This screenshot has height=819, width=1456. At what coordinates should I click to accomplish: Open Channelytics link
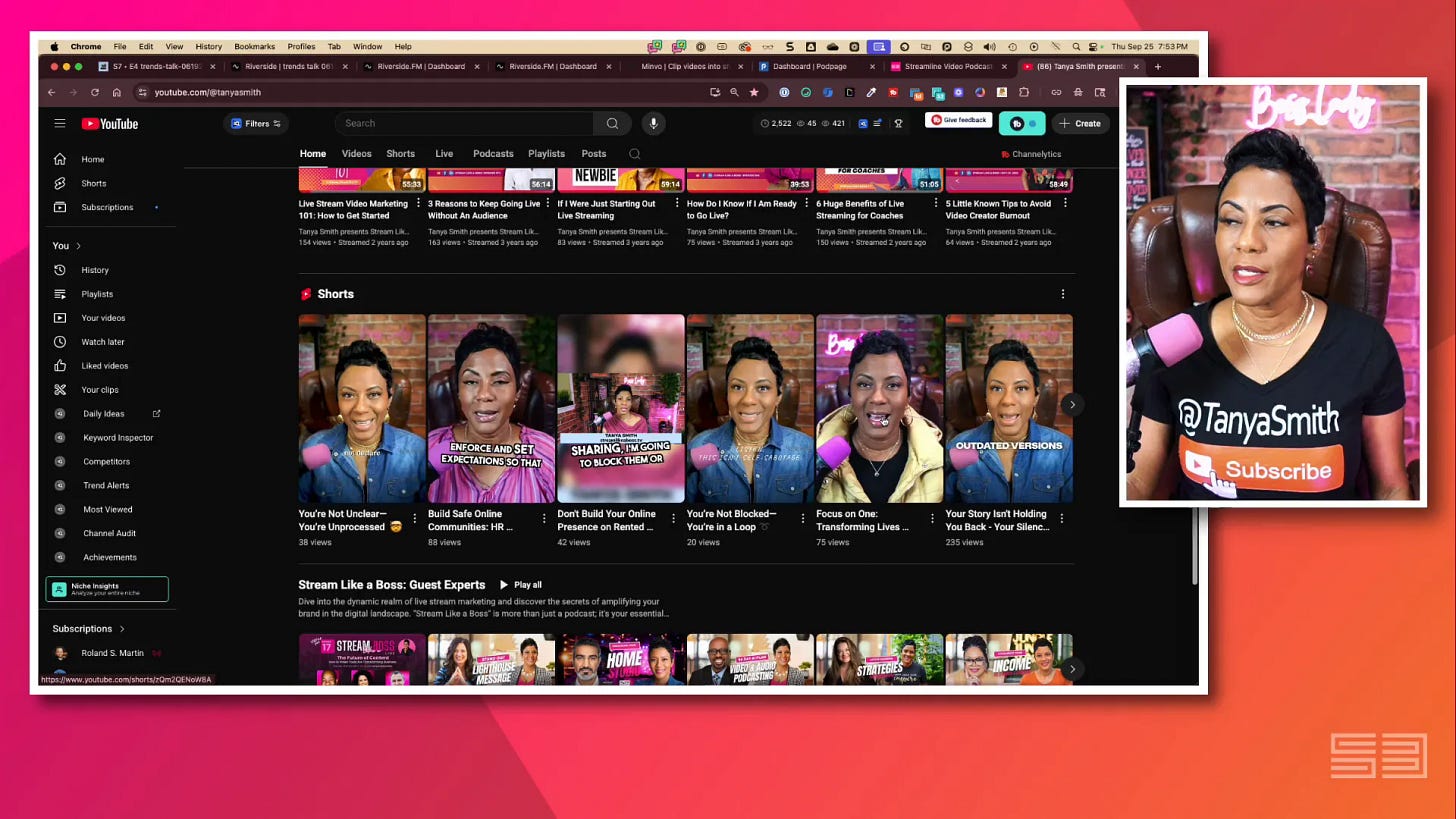coord(1031,154)
